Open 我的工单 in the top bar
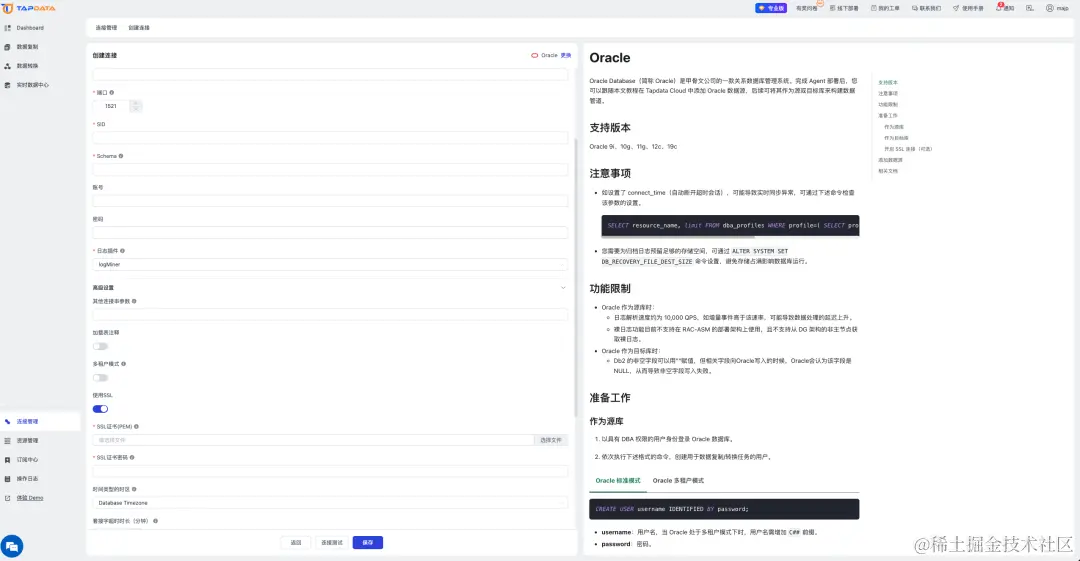Viewport: 1080px width, 561px height. [885, 8]
